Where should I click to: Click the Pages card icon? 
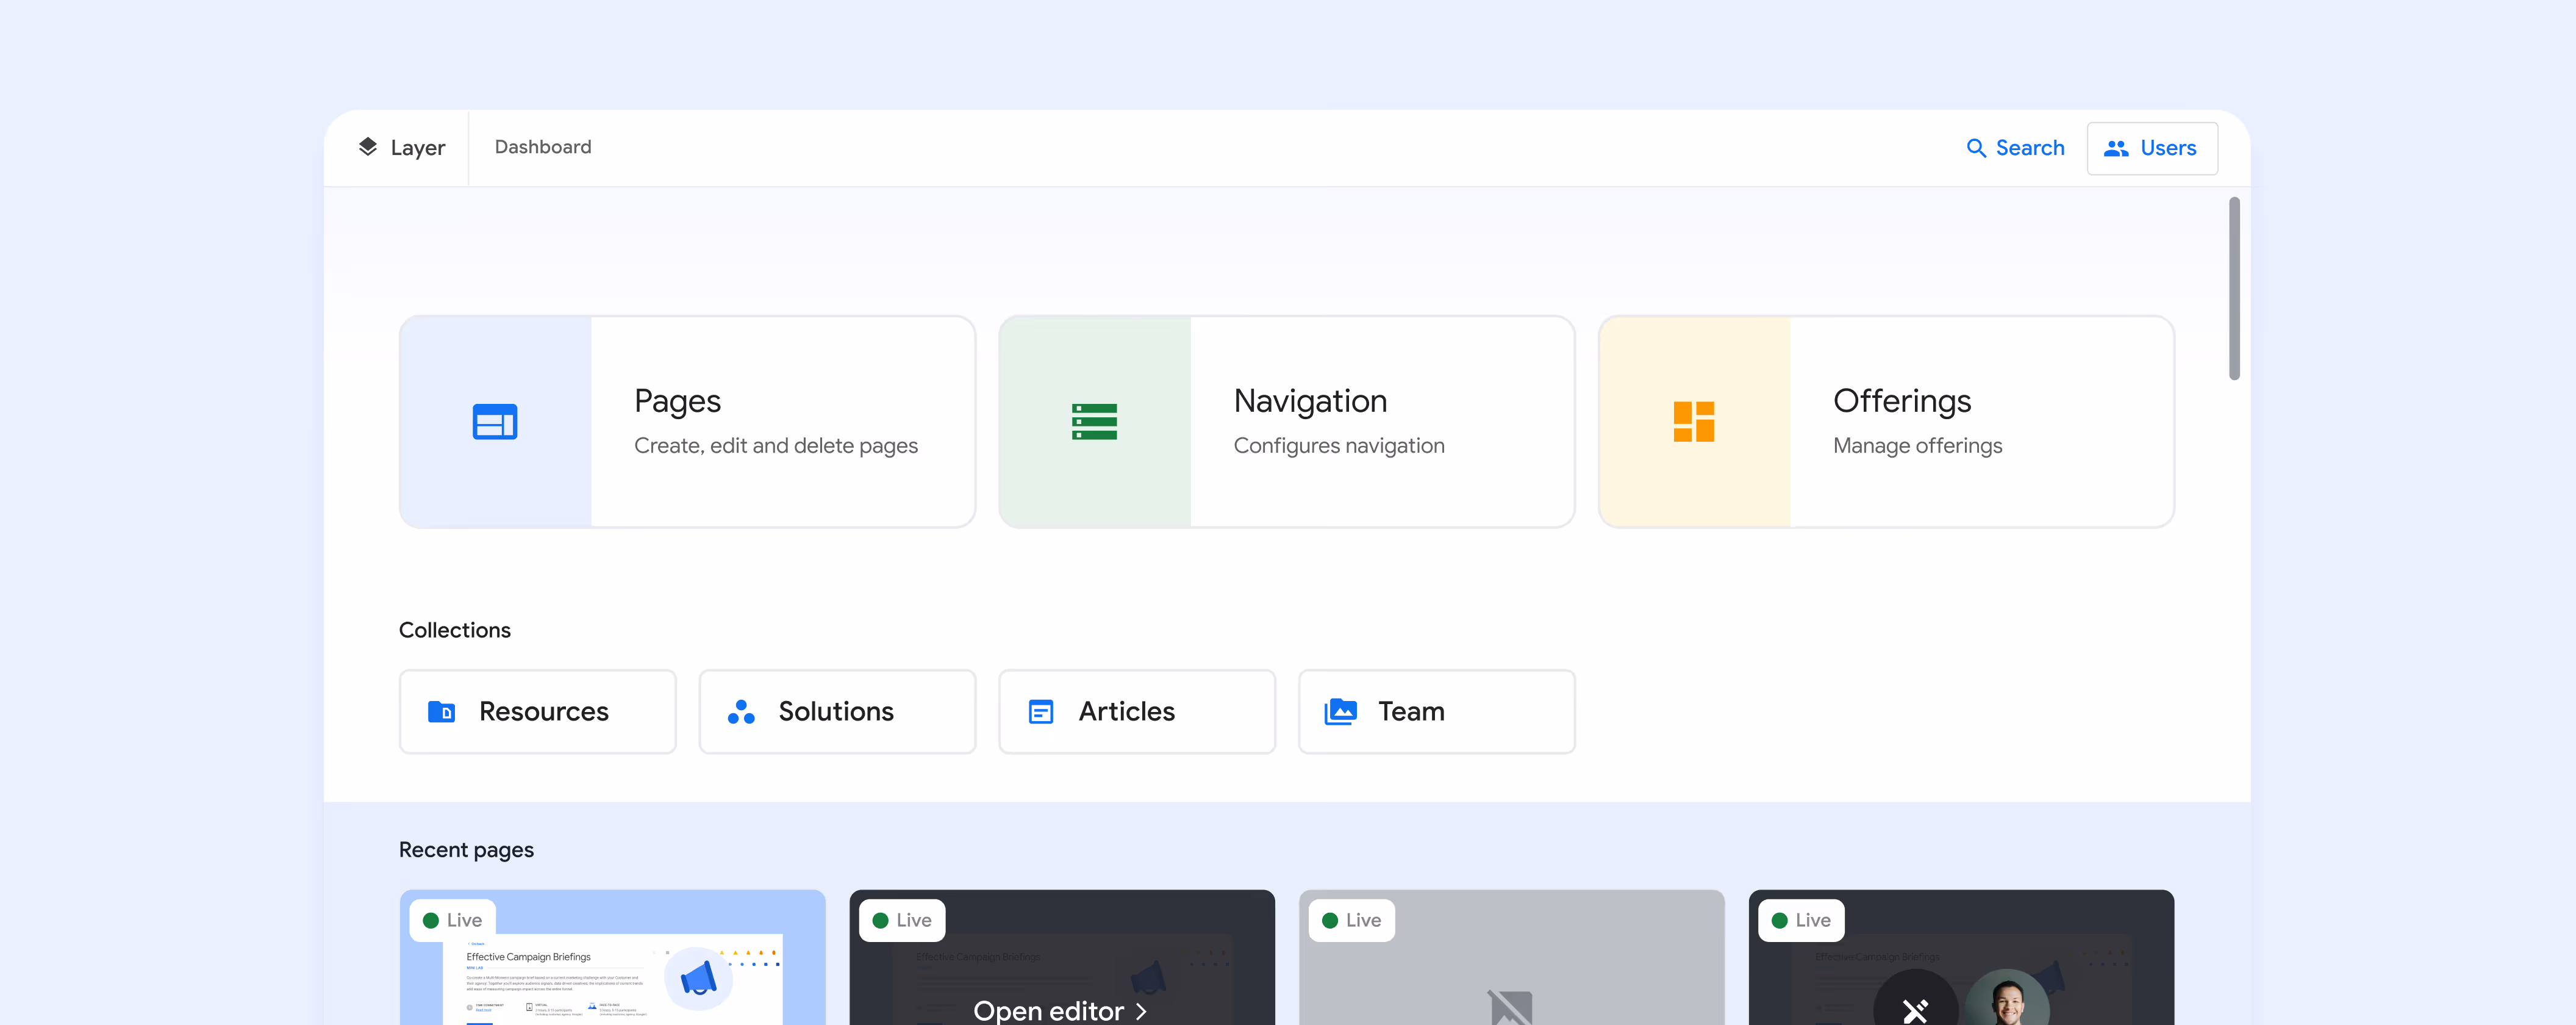click(495, 422)
